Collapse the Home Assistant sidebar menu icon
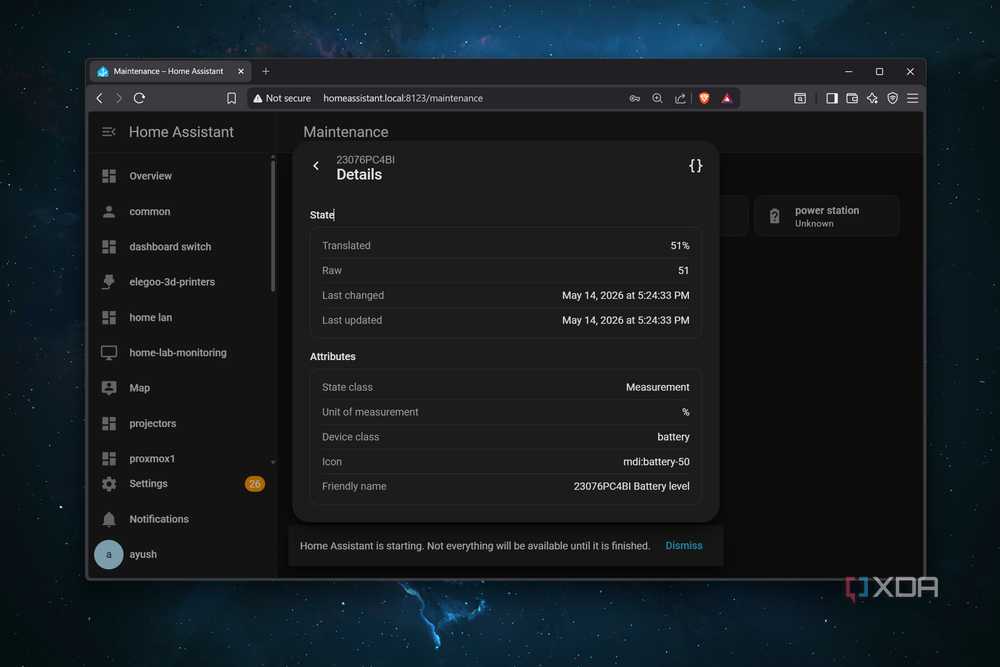The height and width of the screenshot is (667, 1000). tap(108, 132)
